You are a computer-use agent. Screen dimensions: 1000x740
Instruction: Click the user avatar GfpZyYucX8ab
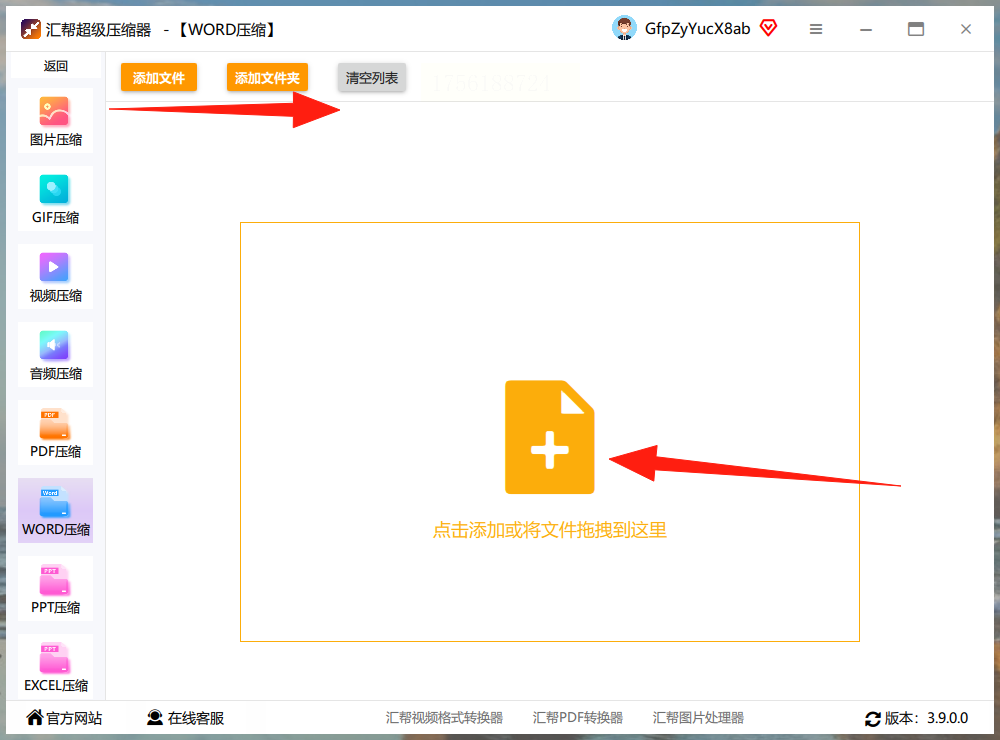pyautogui.click(x=624, y=29)
